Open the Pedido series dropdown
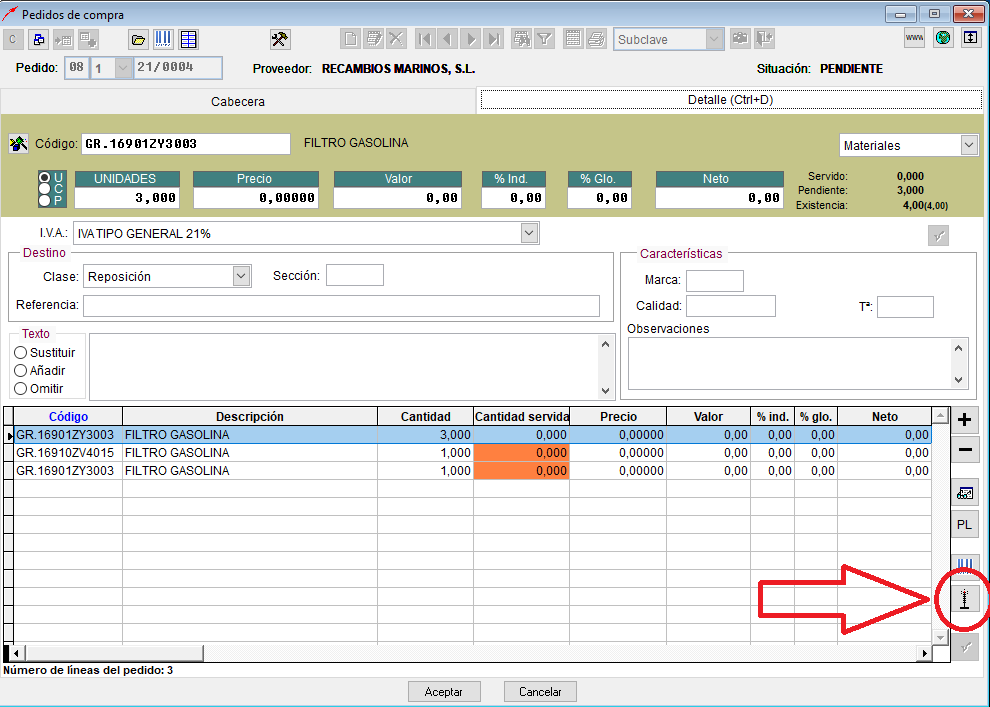This screenshot has width=990, height=707. click(123, 68)
